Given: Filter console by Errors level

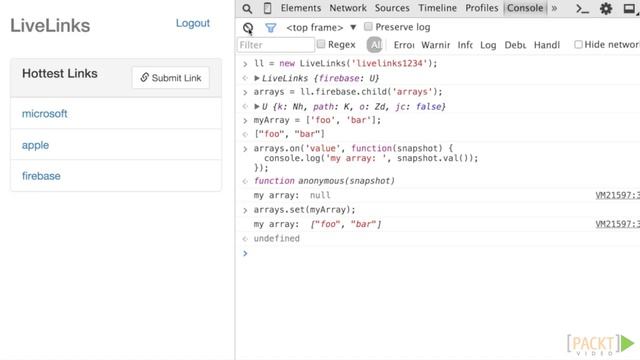Looking at the screenshot, I should coord(404,45).
